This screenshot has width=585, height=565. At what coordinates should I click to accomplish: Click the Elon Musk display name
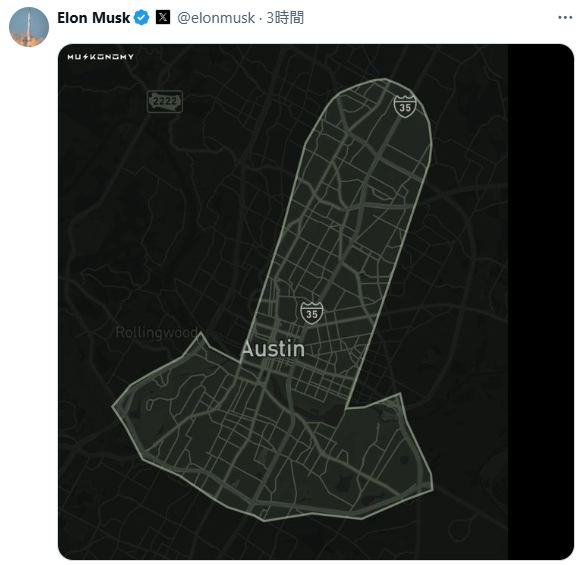click(x=93, y=18)
